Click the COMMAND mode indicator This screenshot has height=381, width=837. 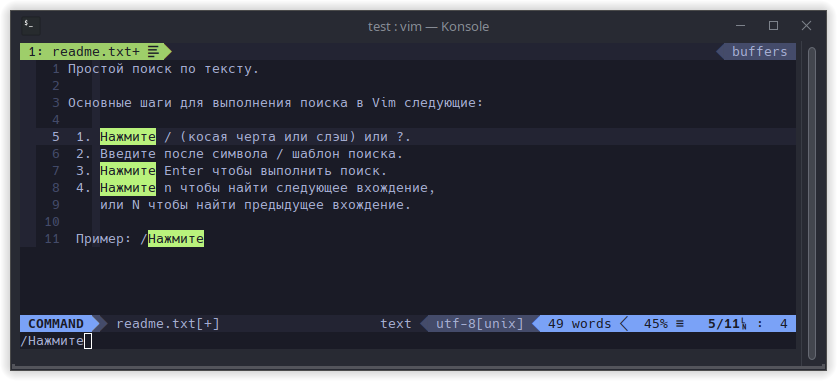click(x=56, y=324)
